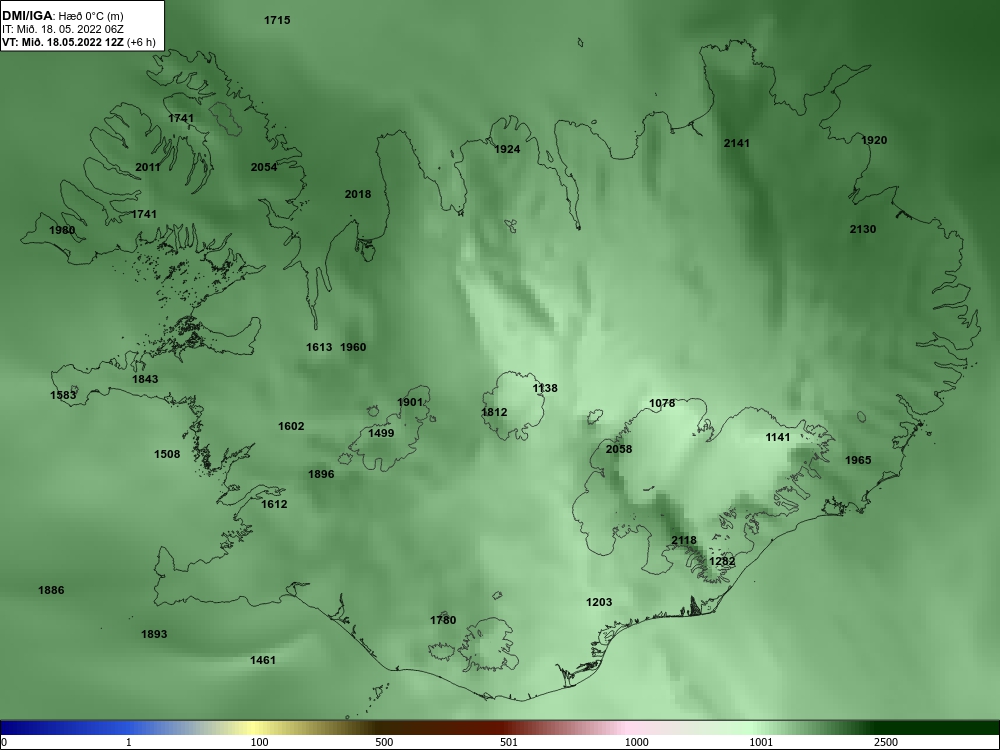Click the 1901 glacier label
This screenshot has width=1000, height=750.
pyautogui.click(x=410, y=402)
